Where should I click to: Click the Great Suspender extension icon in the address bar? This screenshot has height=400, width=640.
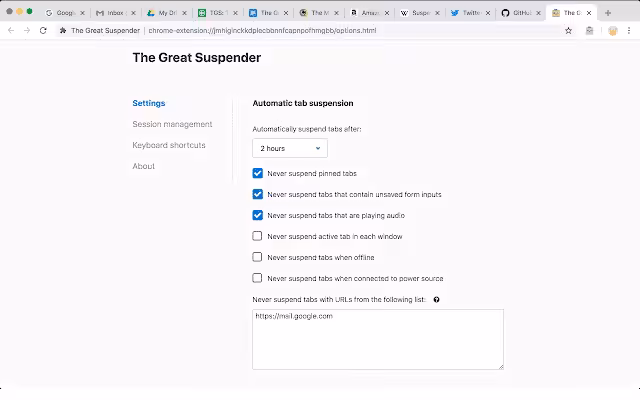pos(589,31)
